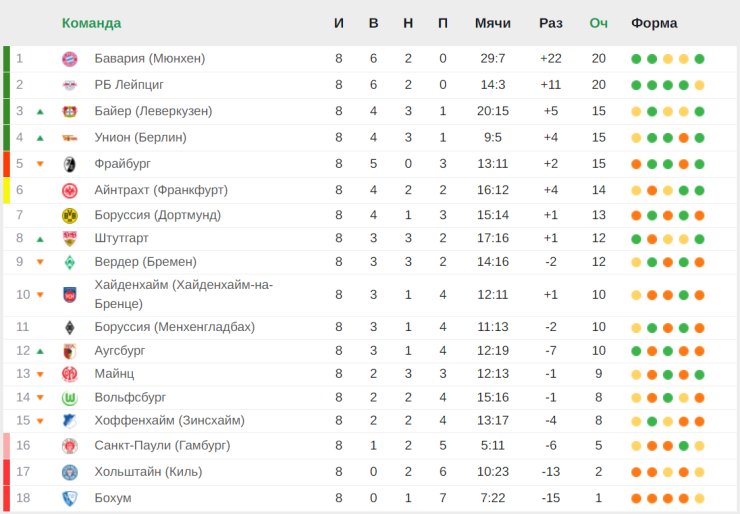740x514 pixels.
Task: Click the Eintracht Frankfurt eagle logo
Action: (70, 190)
